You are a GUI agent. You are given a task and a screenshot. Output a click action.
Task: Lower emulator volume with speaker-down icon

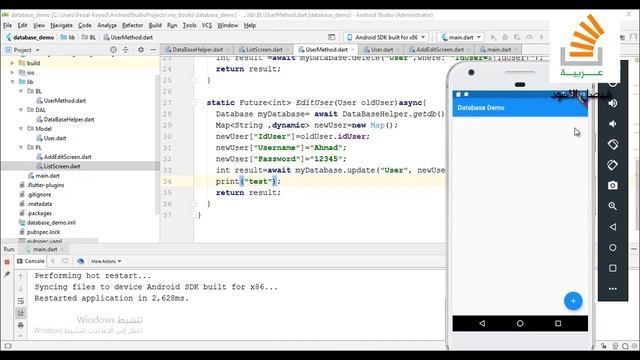613,124
